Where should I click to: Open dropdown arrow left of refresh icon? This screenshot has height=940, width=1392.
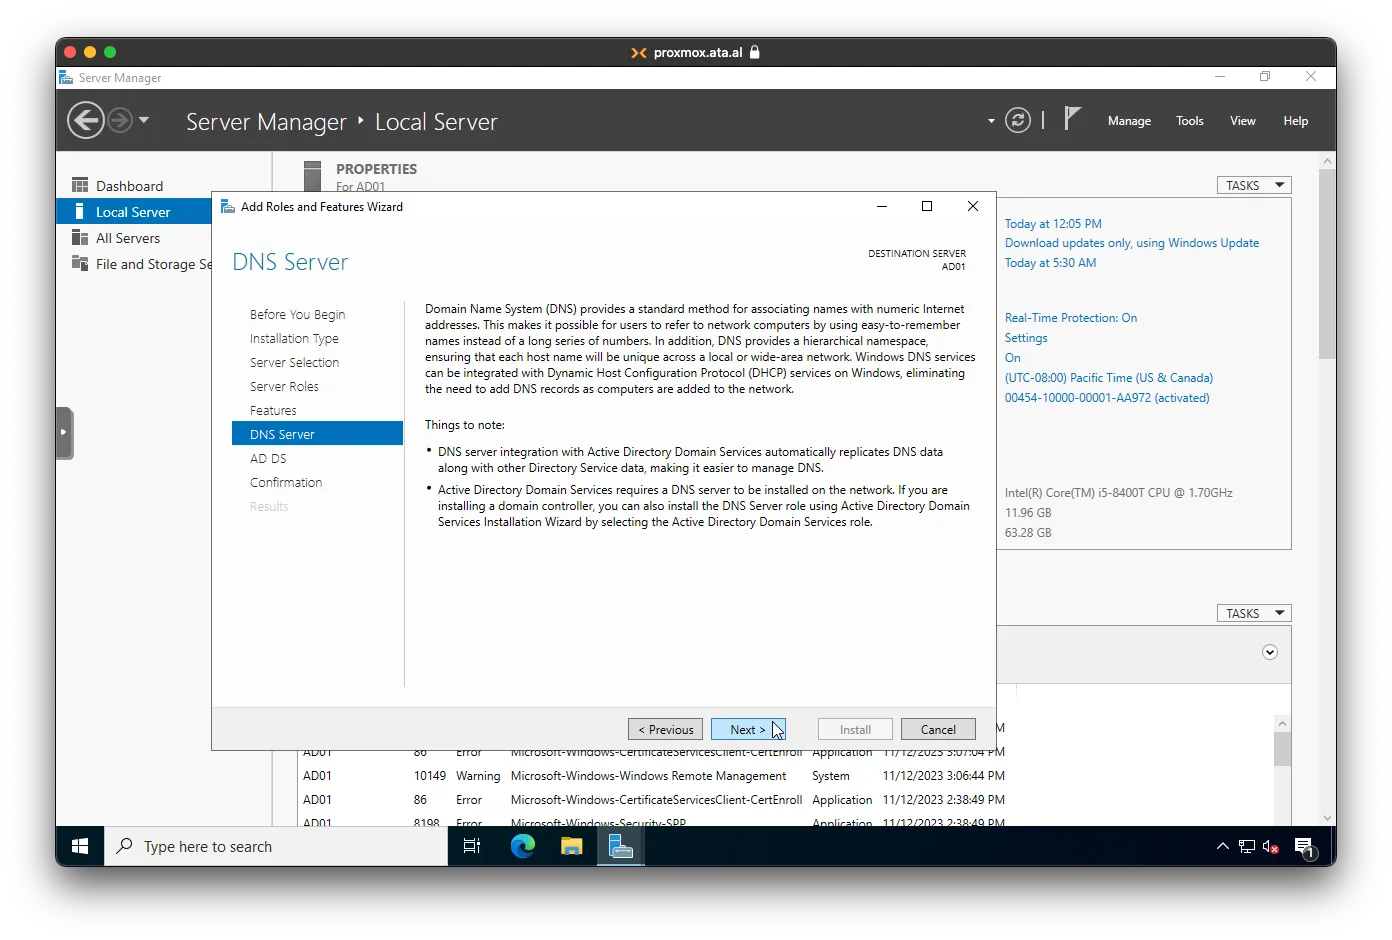pos(991,121)
